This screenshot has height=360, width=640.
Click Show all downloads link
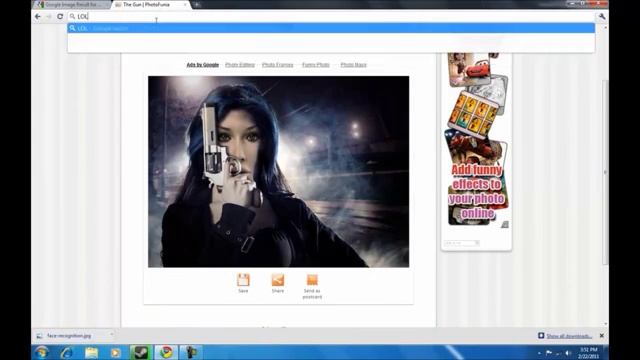[x=569, y=336]
